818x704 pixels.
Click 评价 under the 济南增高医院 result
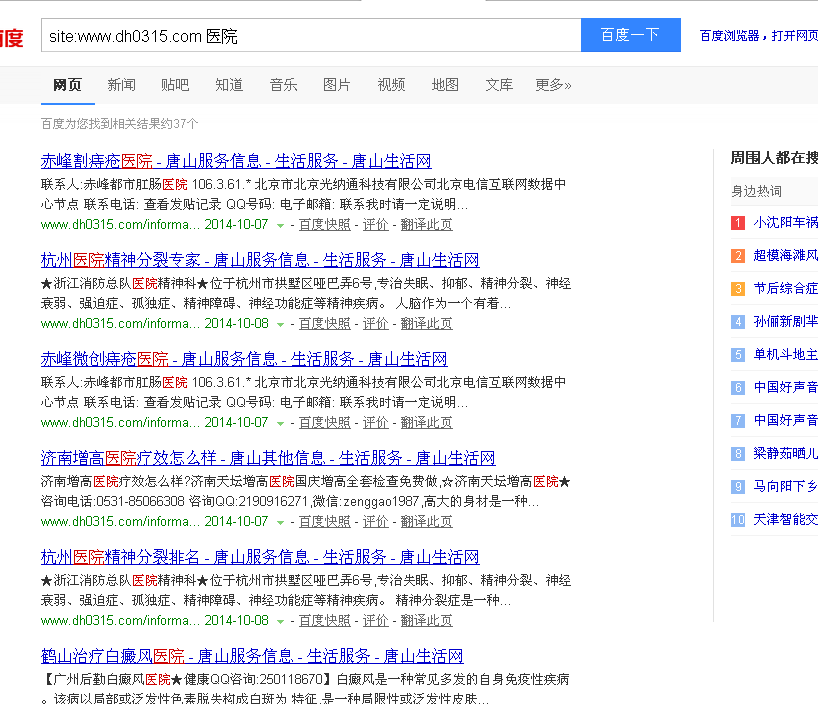376,521
